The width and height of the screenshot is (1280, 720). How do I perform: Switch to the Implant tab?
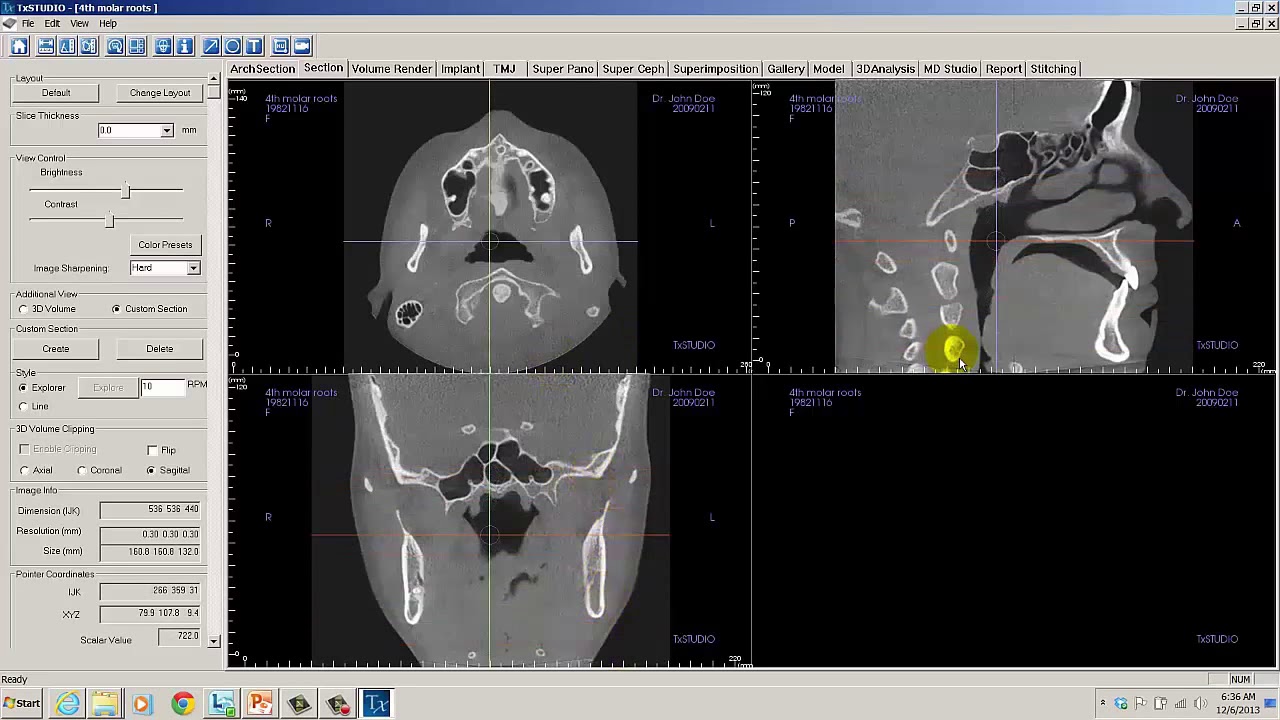point(460,69)
